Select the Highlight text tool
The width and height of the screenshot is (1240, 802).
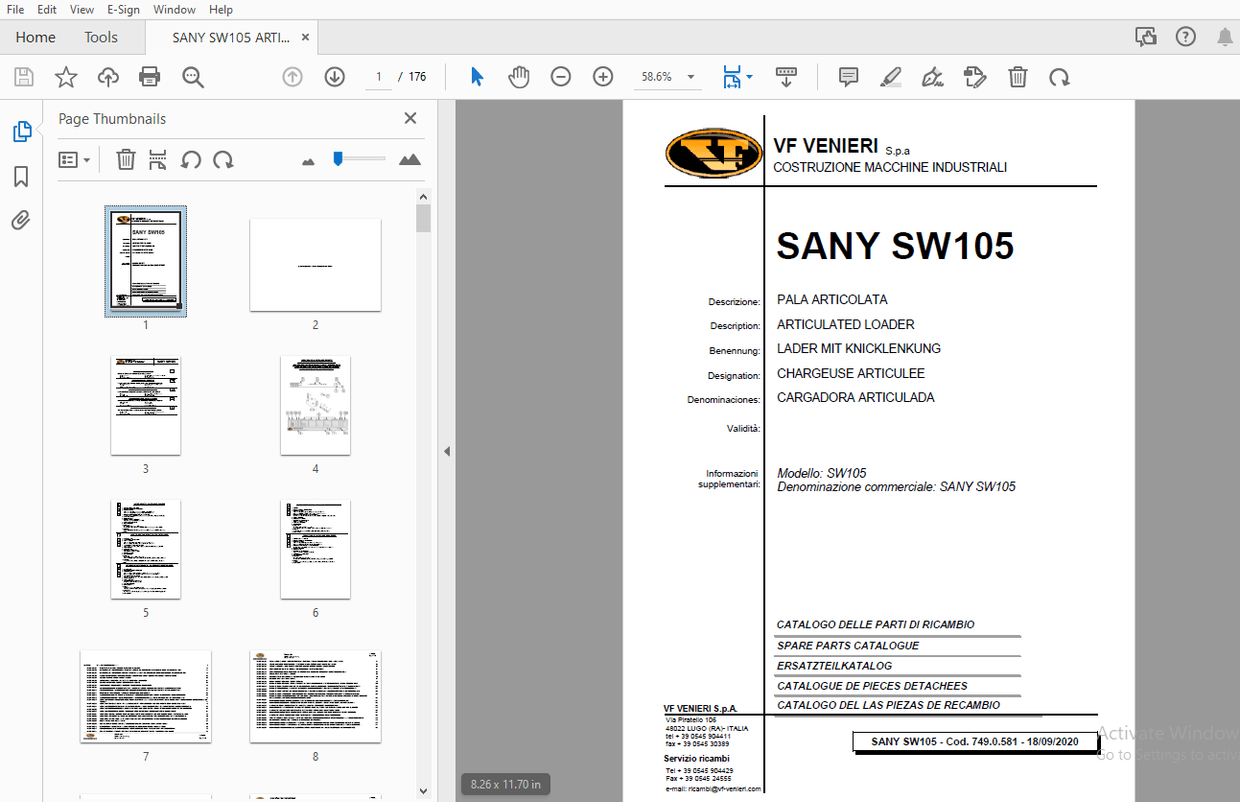tap(891, 77)
